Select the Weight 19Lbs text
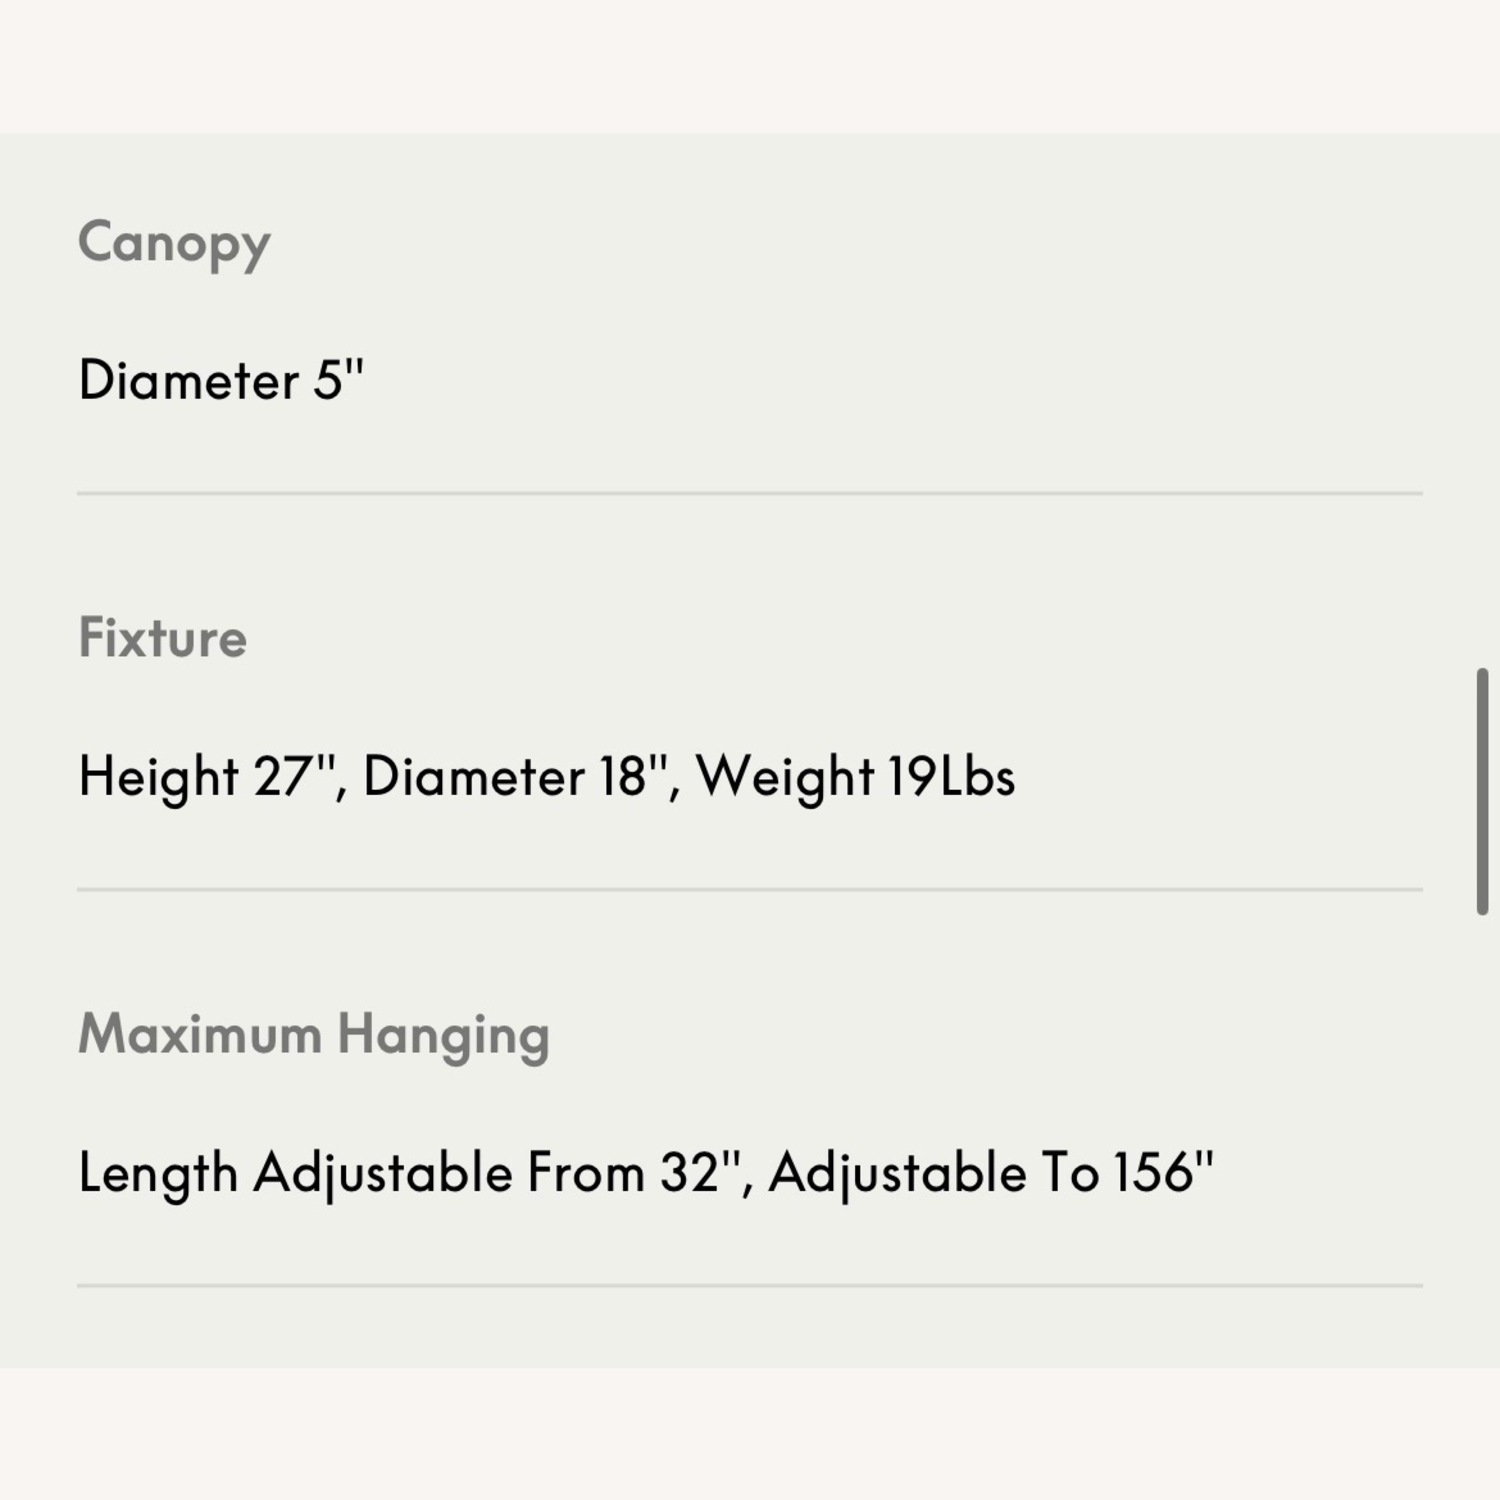The height and width of the screenshot is (1500, 1500). (x=855, y=777)
